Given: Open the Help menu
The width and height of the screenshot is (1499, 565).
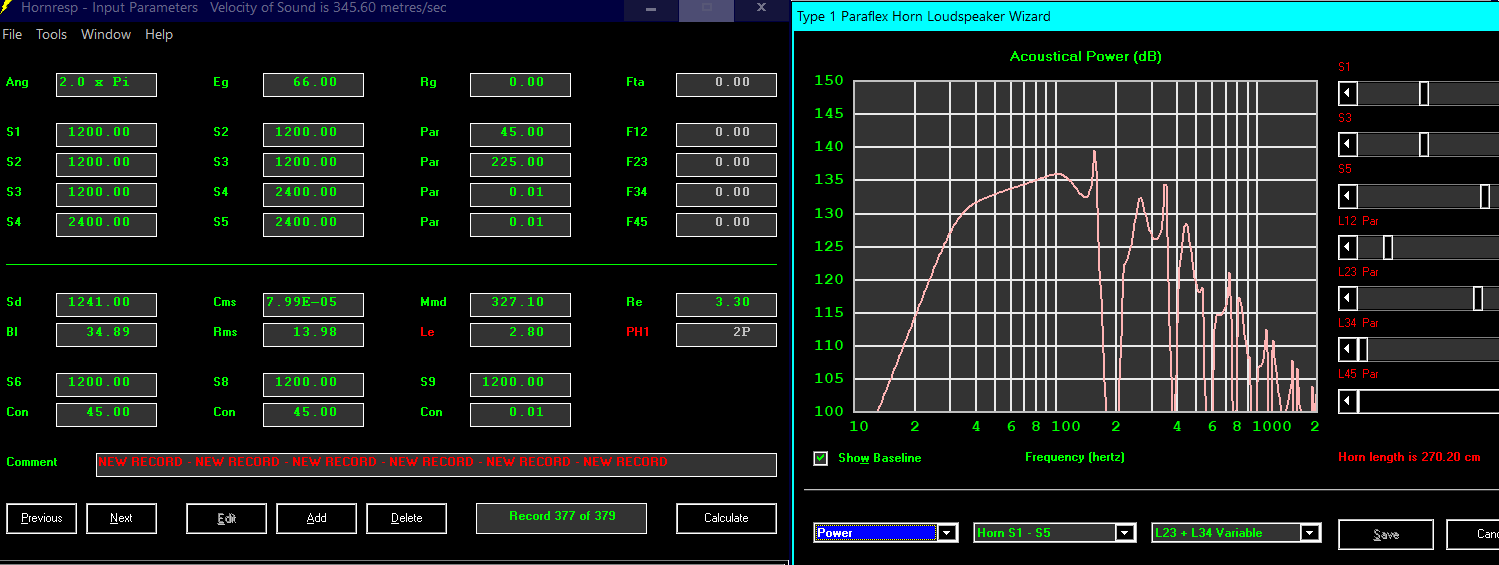Looking at the screenshot, I should [x=159, y=34].
